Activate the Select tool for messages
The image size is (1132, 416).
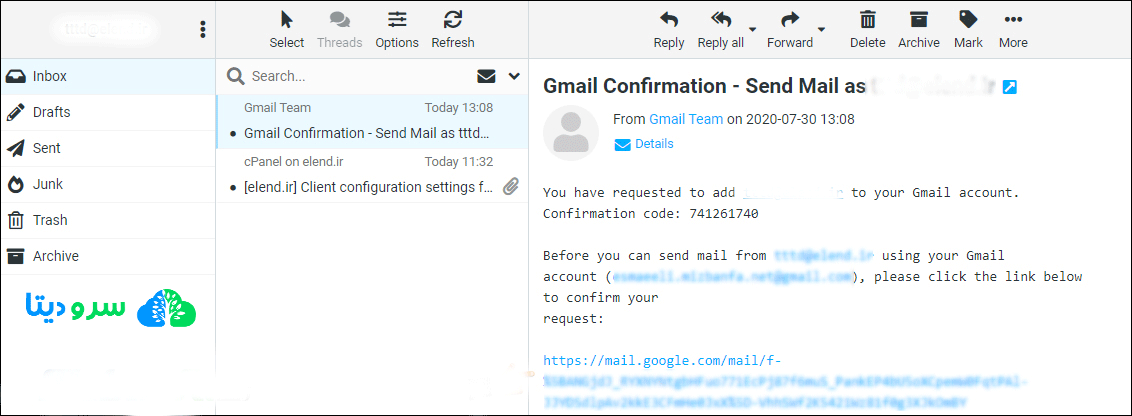(287, 29)
